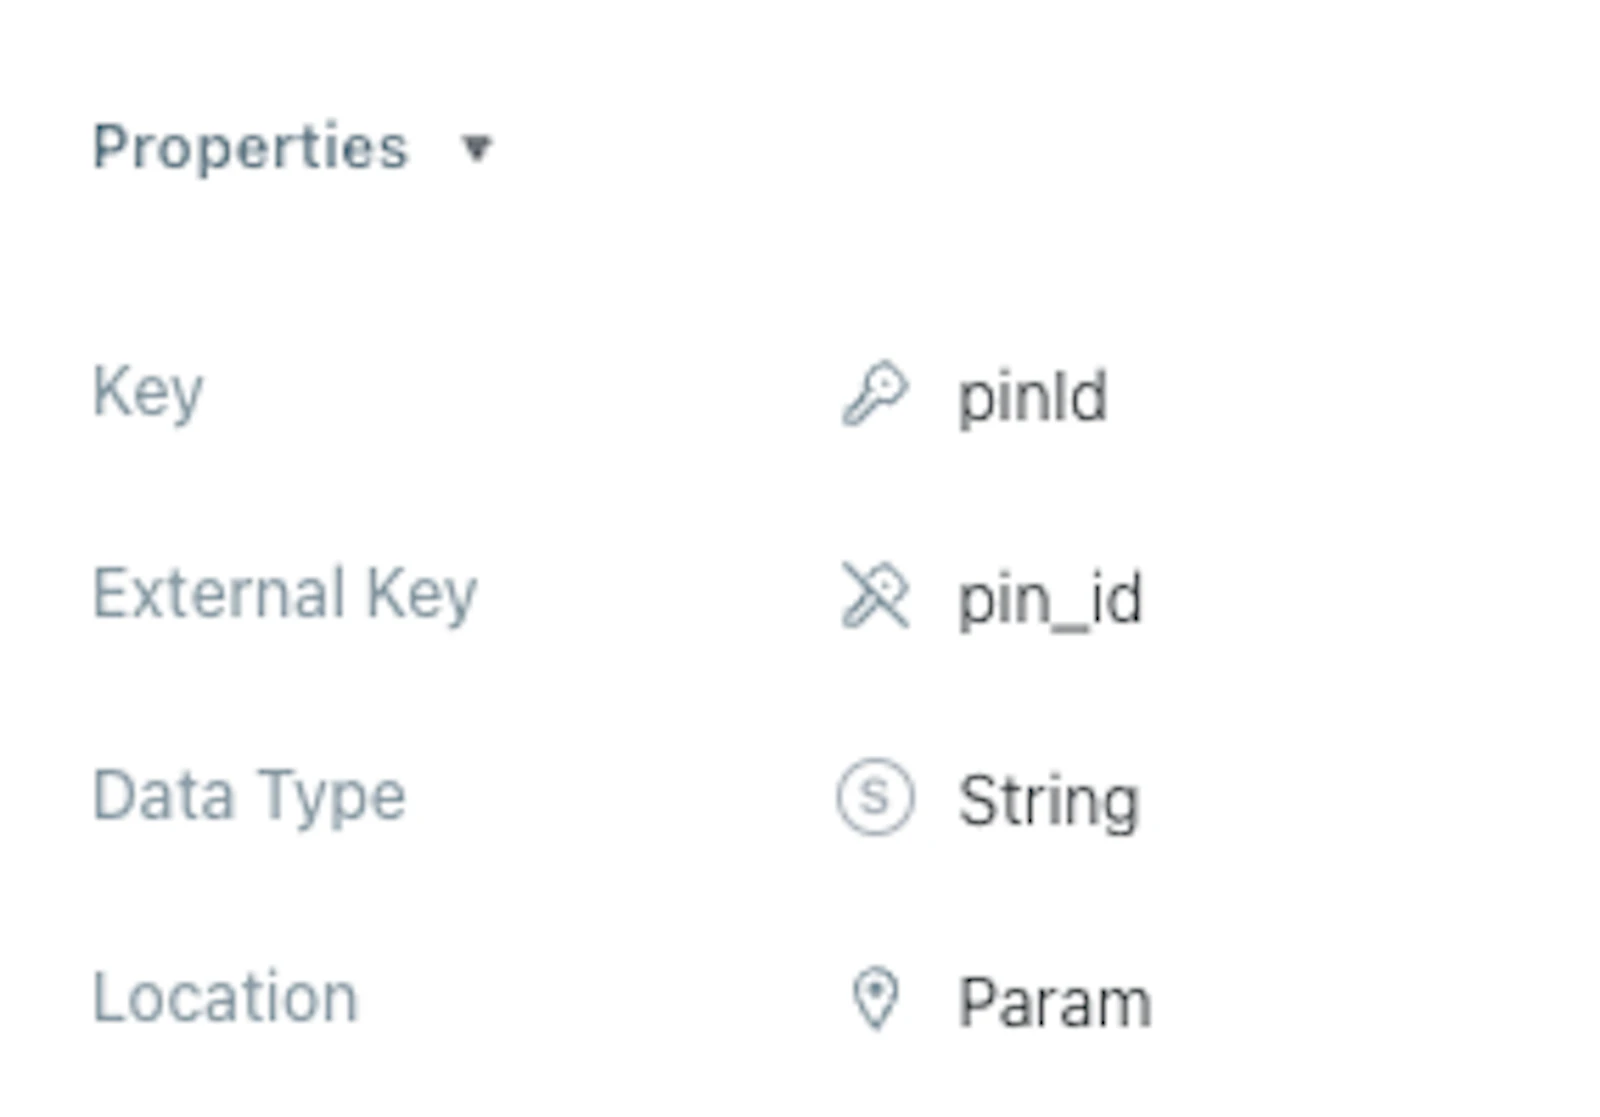1600x1117 pixels.
Task: Toggle the Properties disclosure arrow
Action: (x=477, y=148)
